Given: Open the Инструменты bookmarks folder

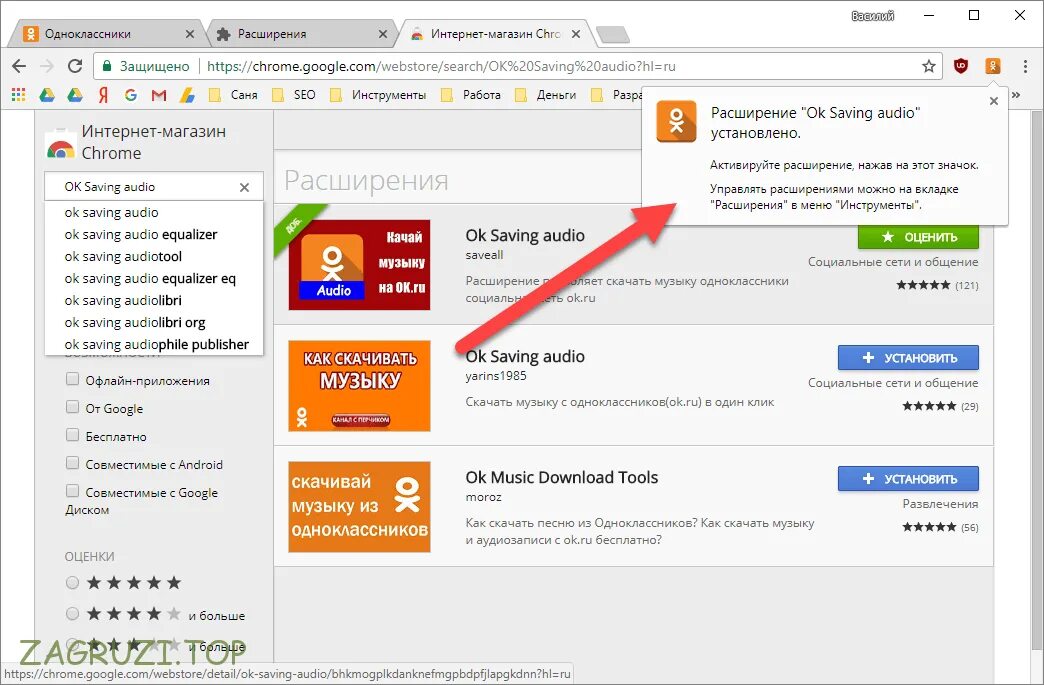Looking at the screenshot, I should (x=378, y=95).
